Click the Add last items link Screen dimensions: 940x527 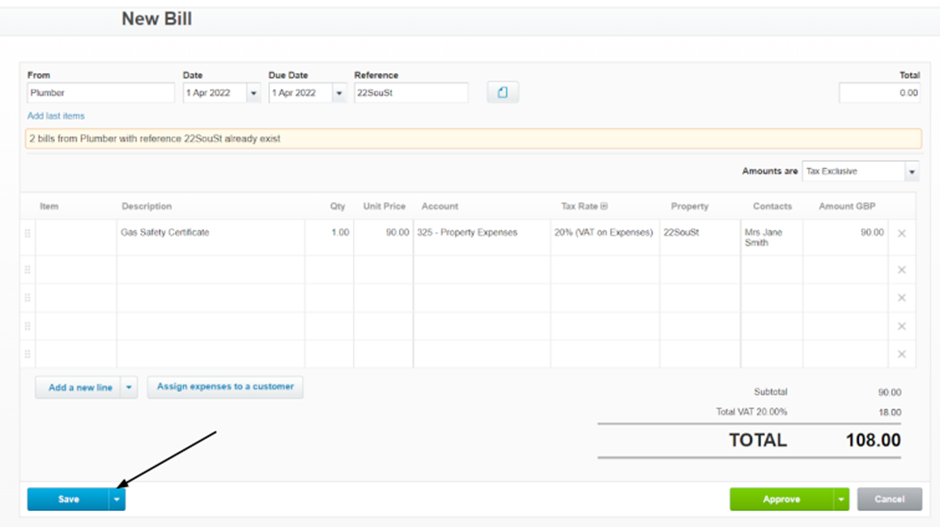56,116
